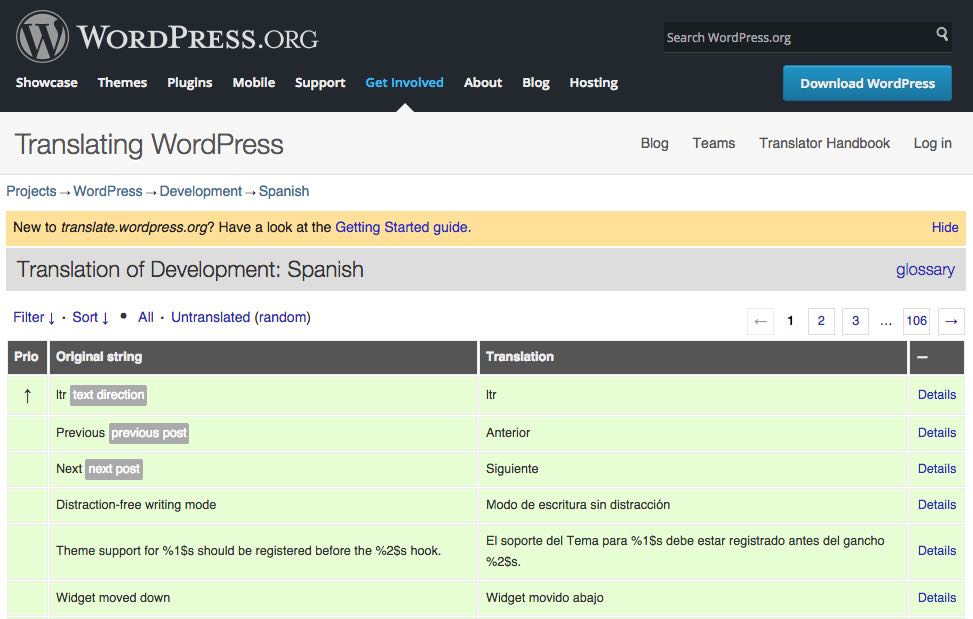973x619 pixels.
Task: Open Details for Widget moved down
Action: pos(936,598)
